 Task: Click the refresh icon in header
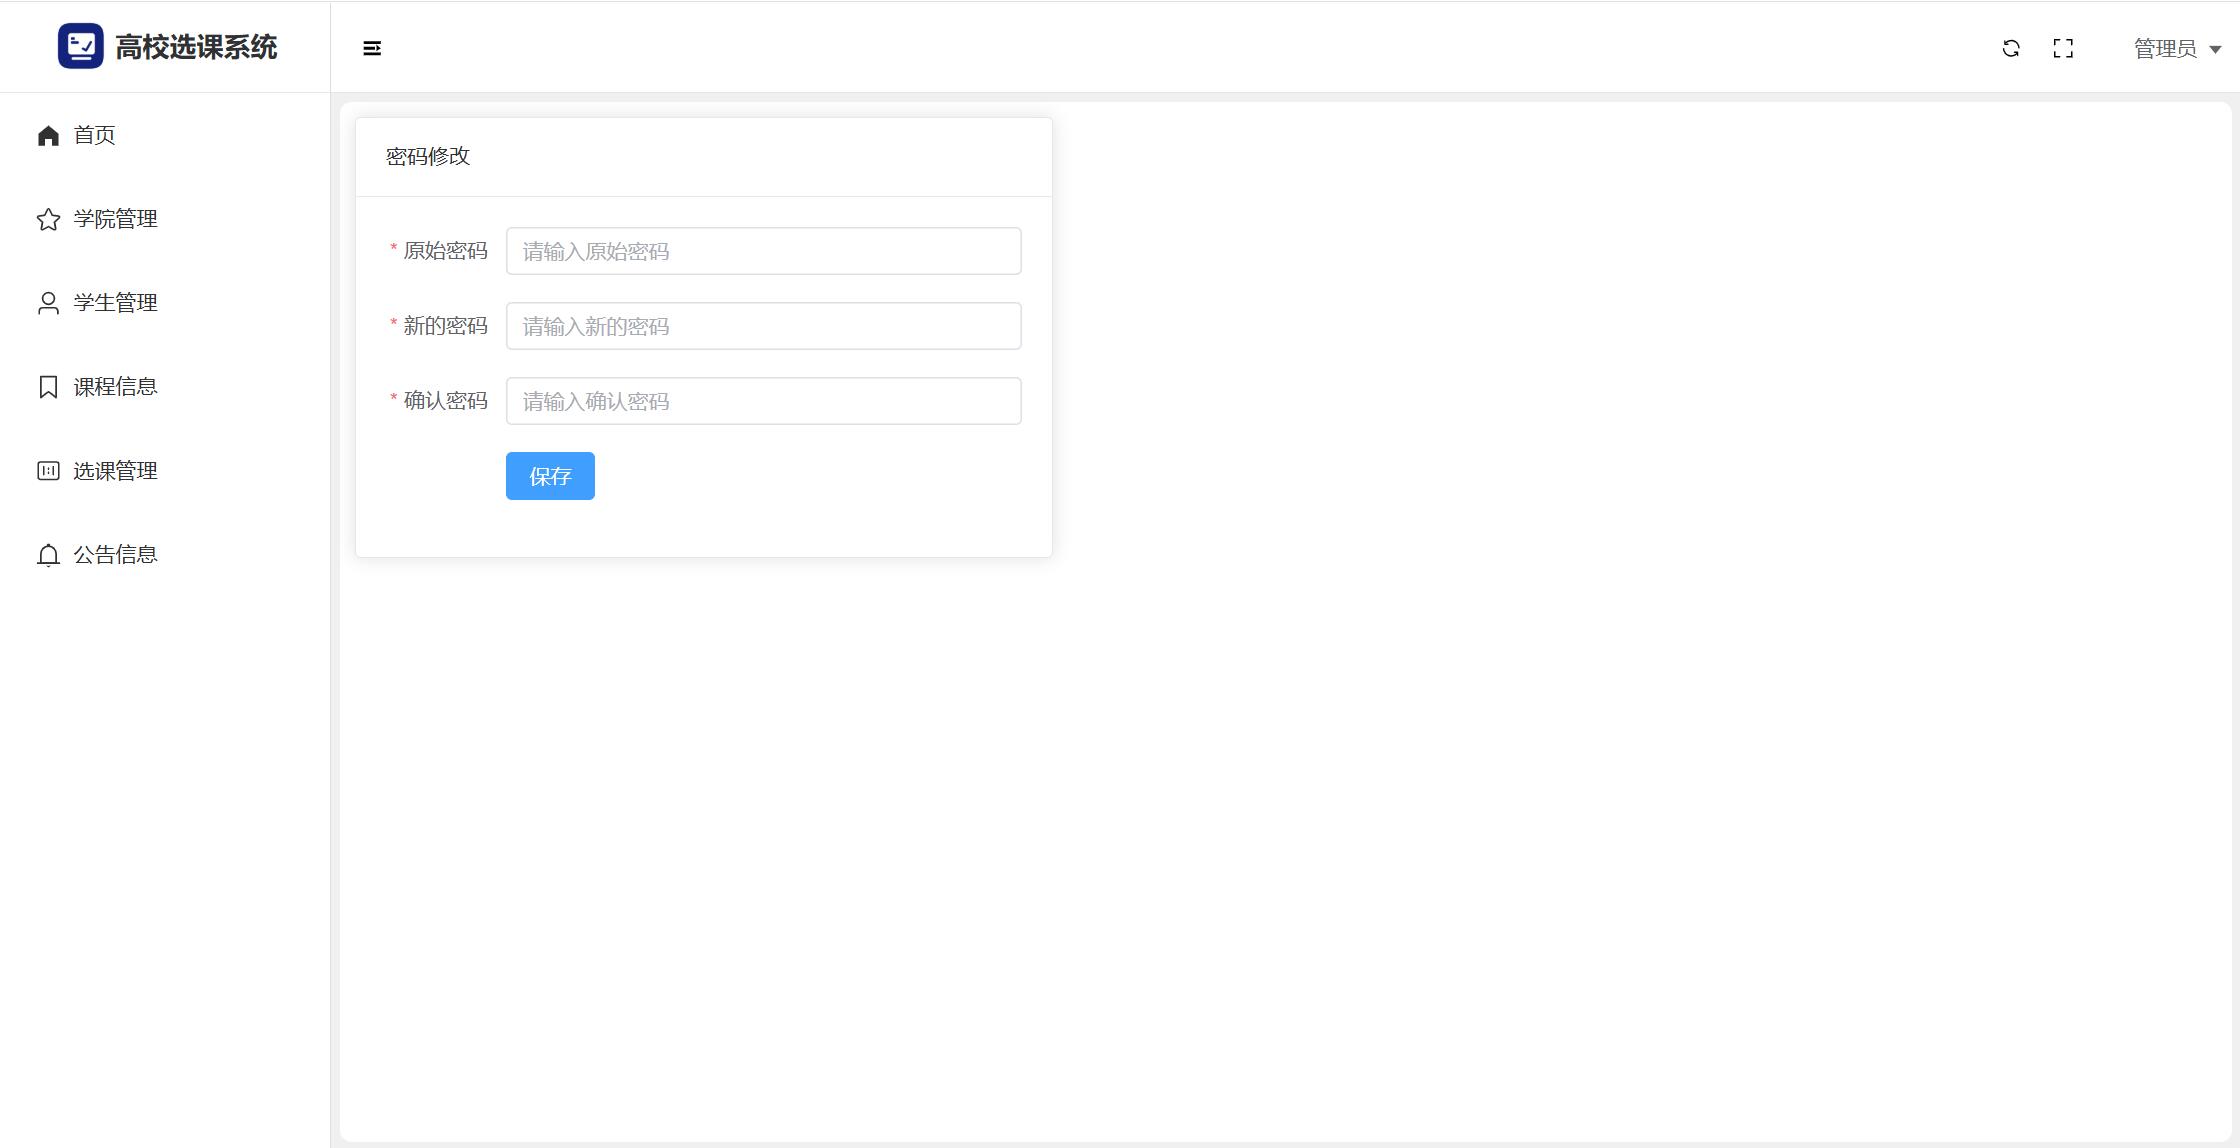[2011, 48]
